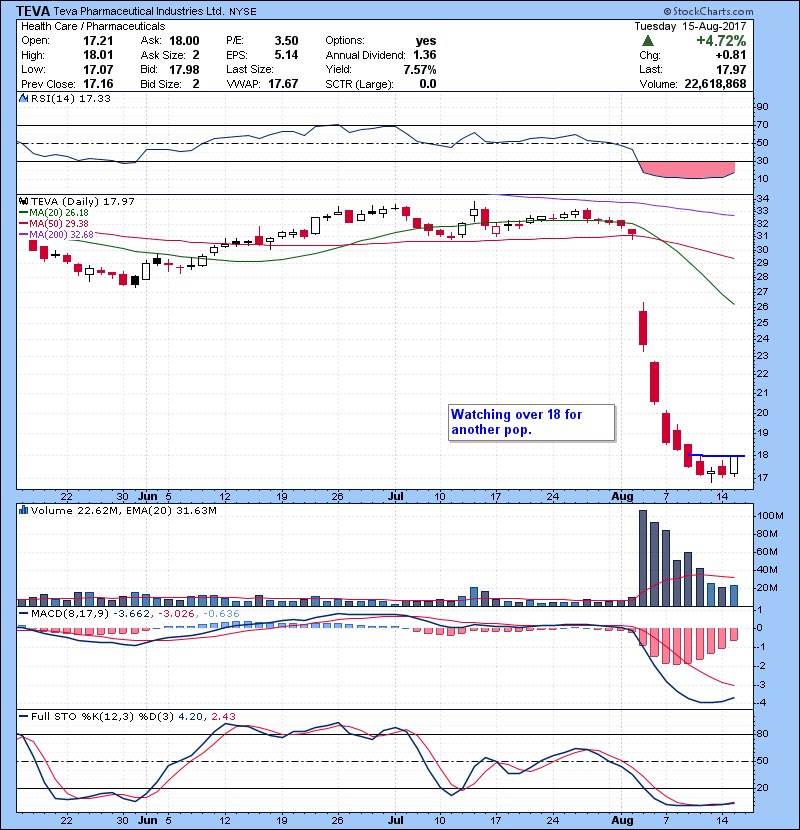Click the Volume panel bar icon
The width and height of the screenshot is (800, 830).
click(x=23, y=510)
